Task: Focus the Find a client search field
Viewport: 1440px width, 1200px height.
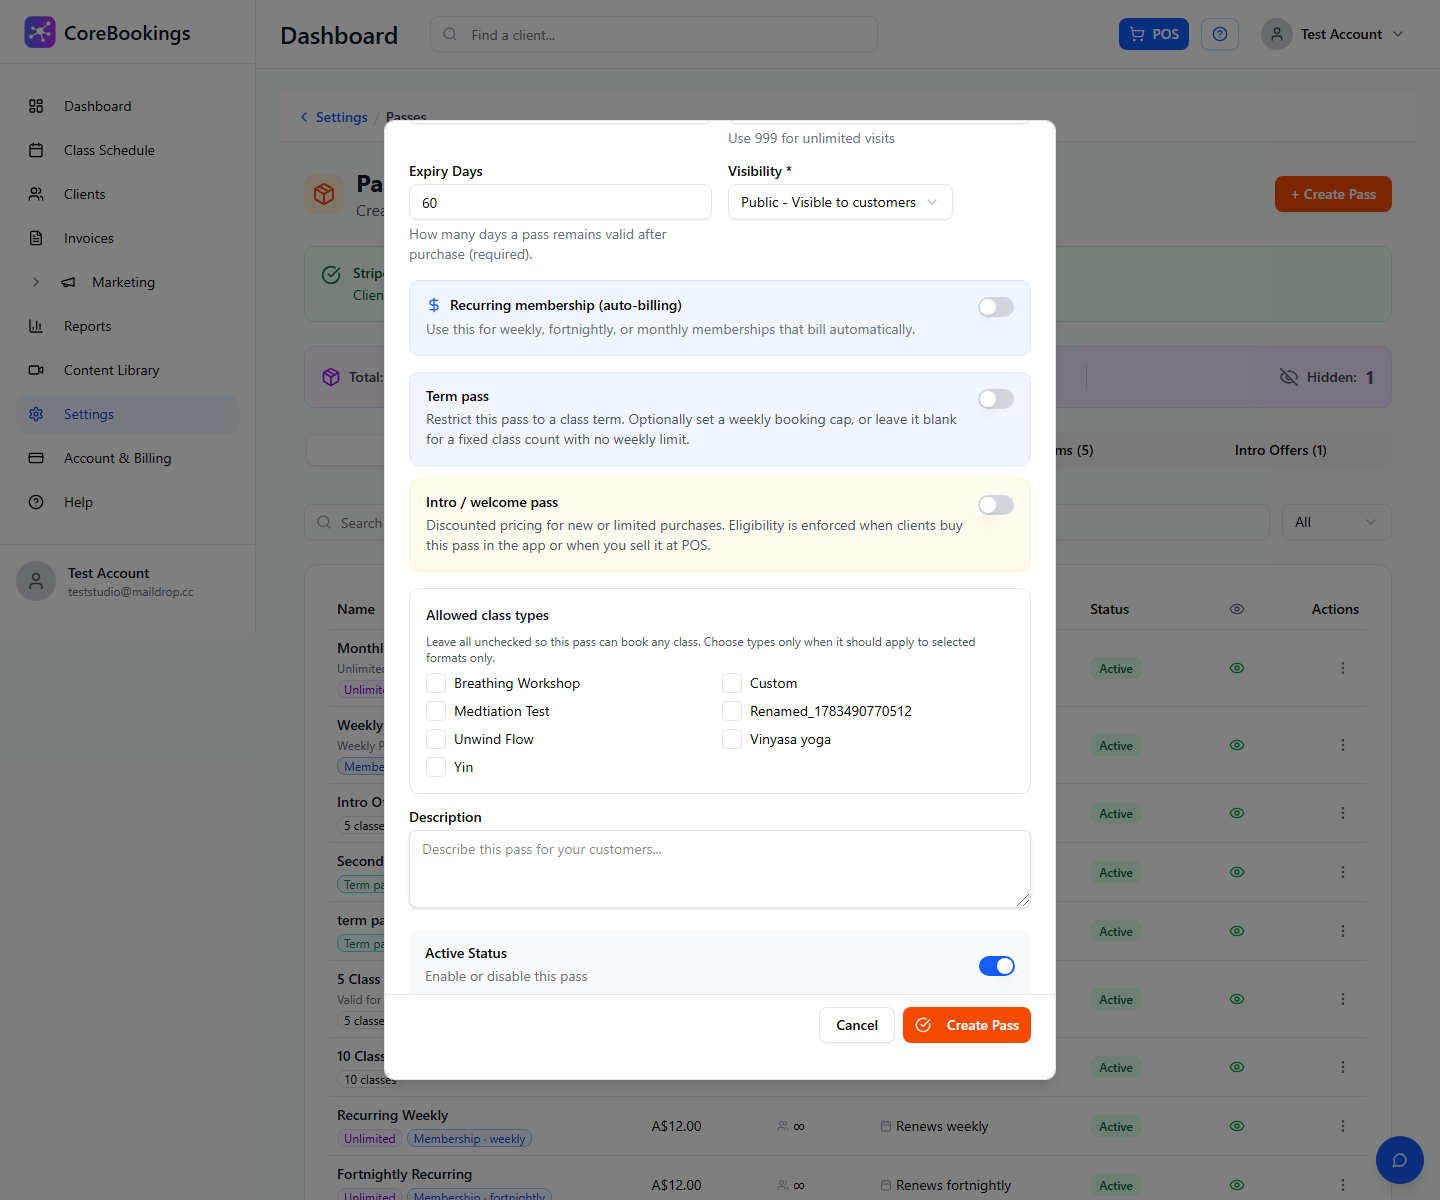Action: [654, 34]
